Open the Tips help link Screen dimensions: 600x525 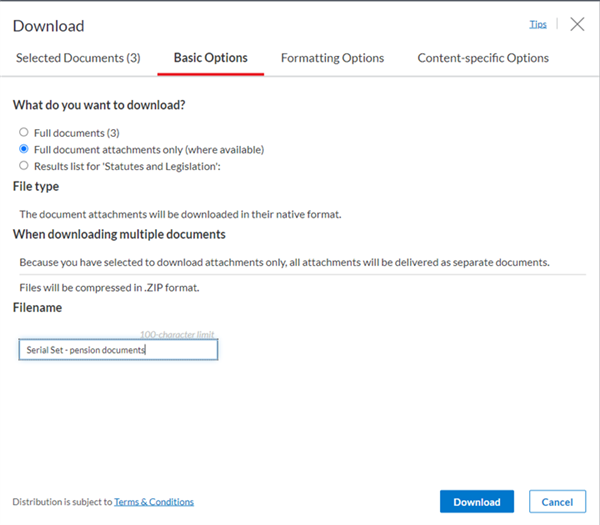[x=538, y=24]
